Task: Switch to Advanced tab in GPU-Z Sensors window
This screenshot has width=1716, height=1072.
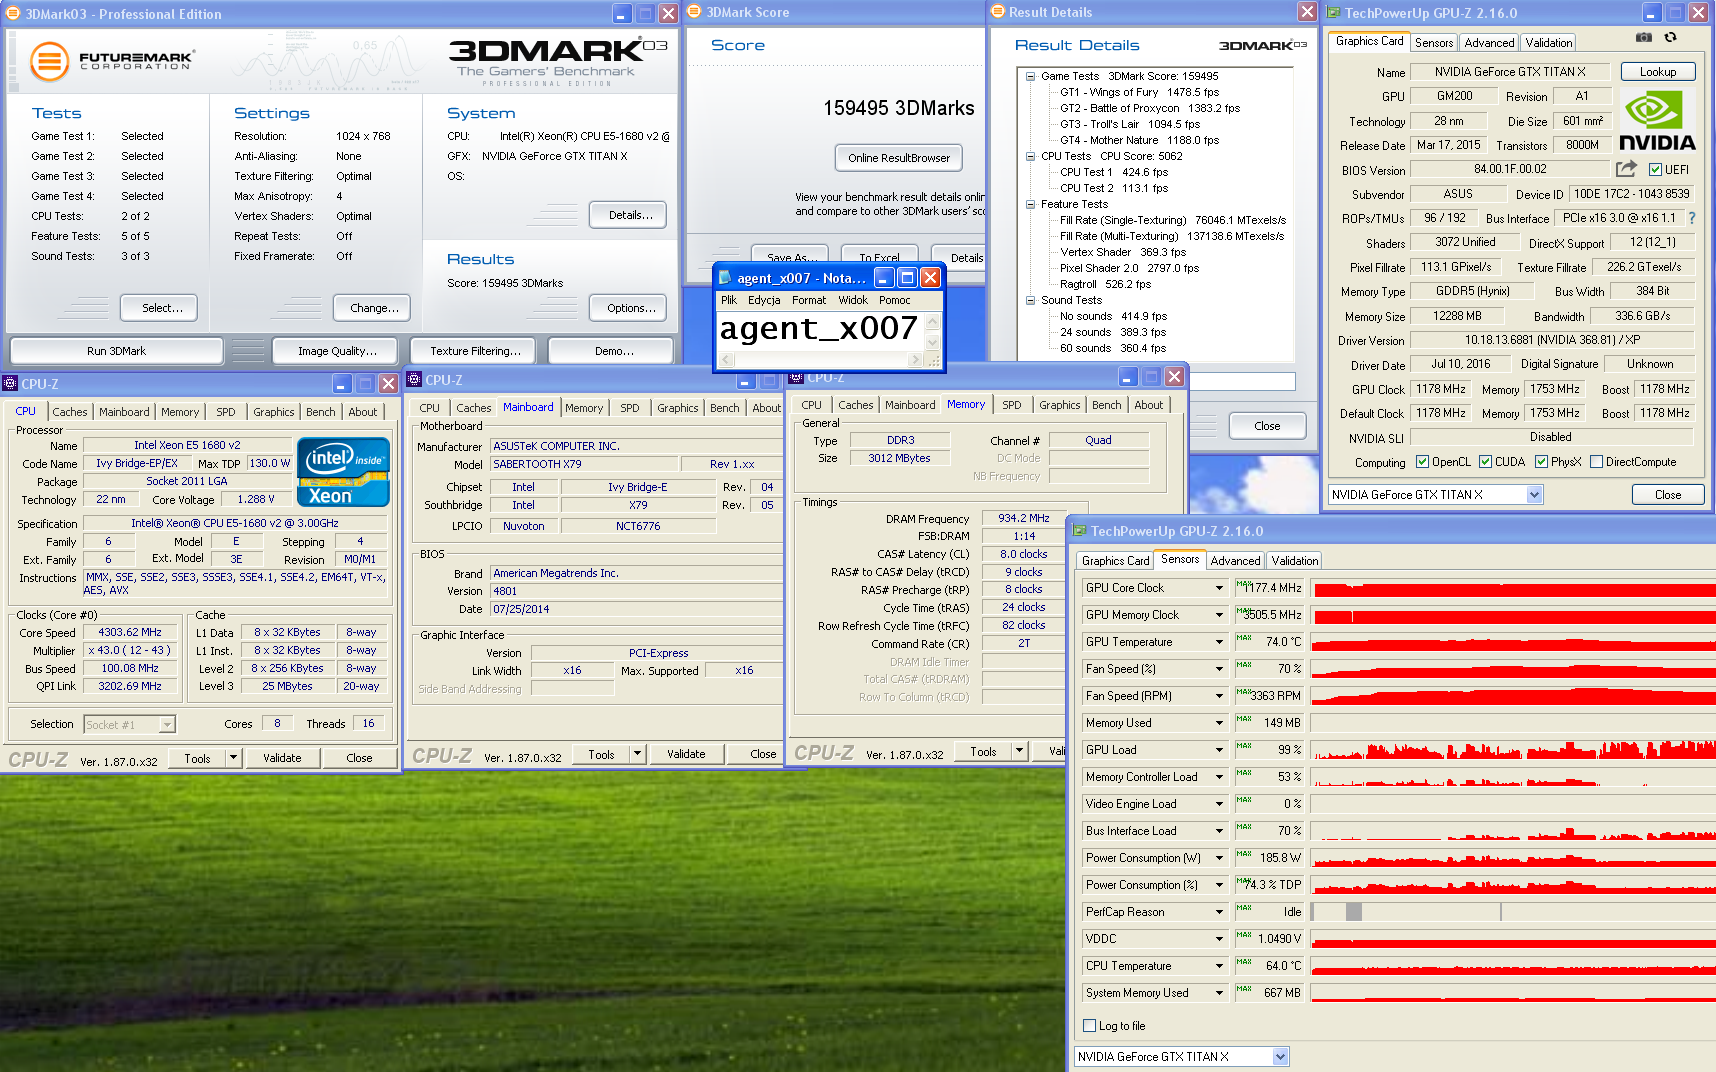Action: pyautogui.click(x=1235, y=561)
